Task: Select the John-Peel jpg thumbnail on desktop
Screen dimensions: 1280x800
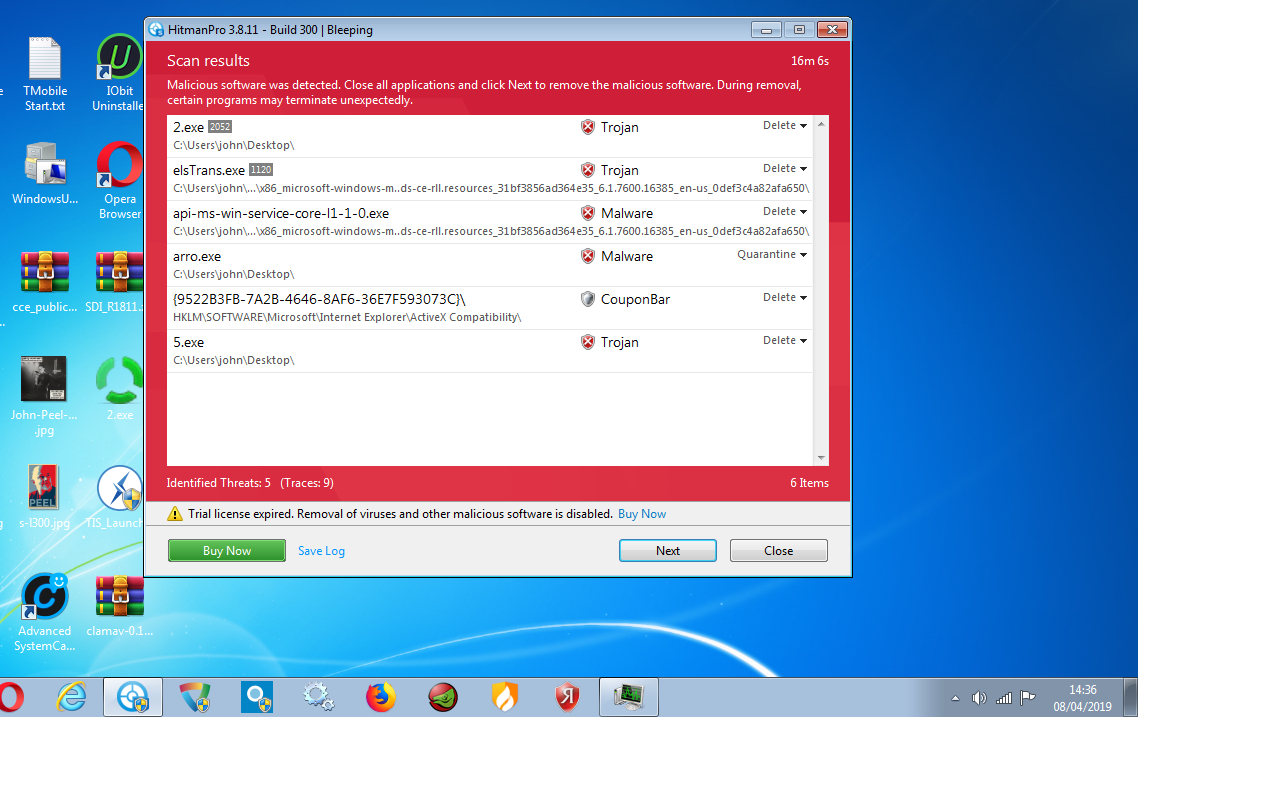Action: pos(45,396)
